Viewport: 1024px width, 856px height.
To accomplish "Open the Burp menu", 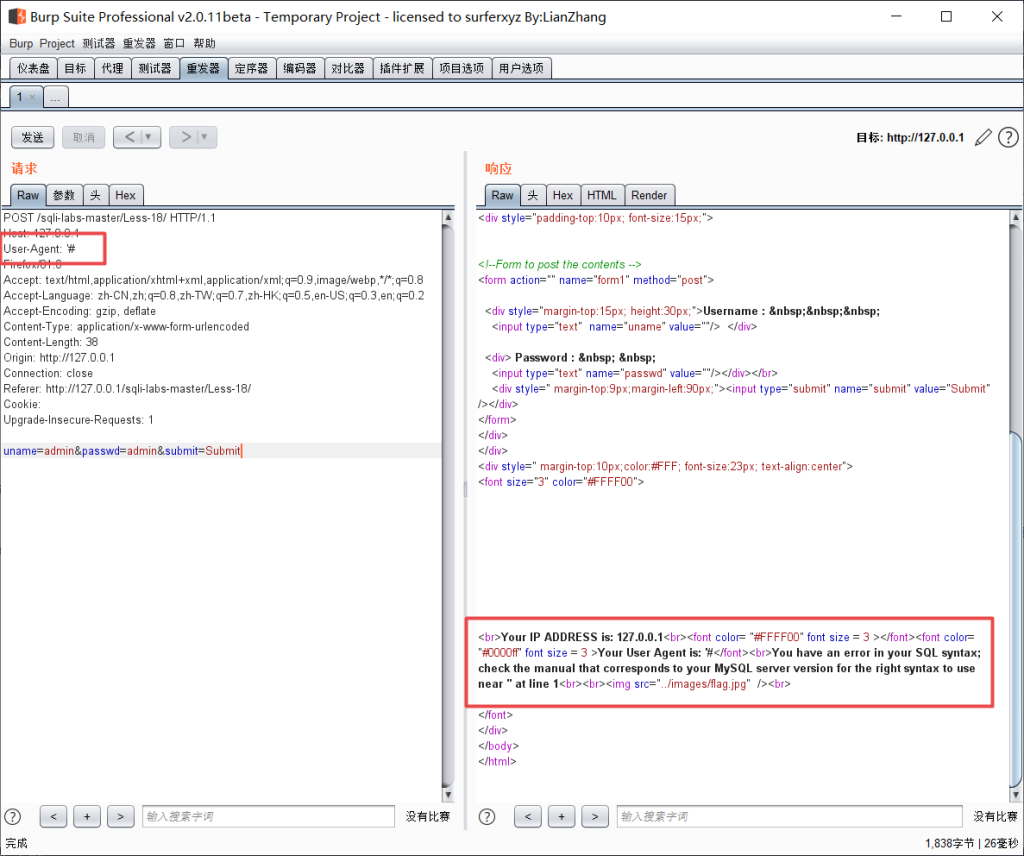I will pos(21,43).
